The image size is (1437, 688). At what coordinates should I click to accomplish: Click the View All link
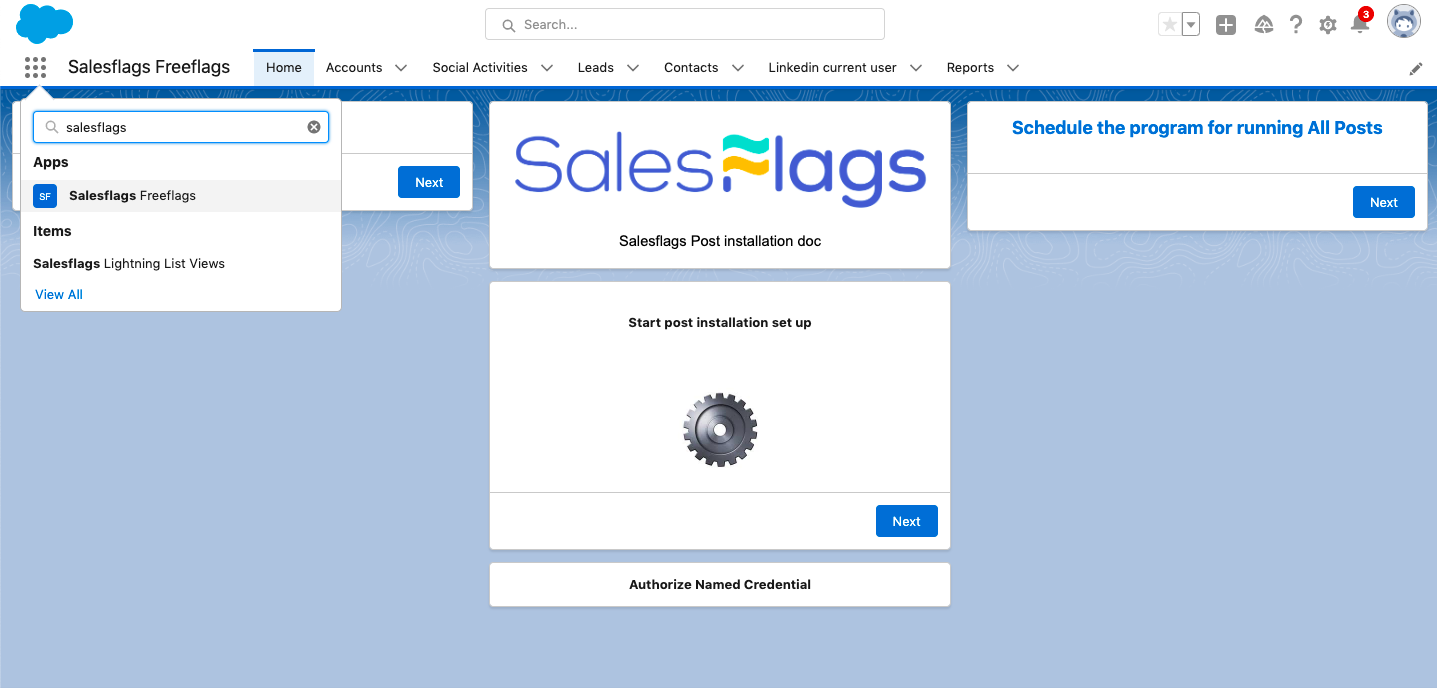pos(59,294)
